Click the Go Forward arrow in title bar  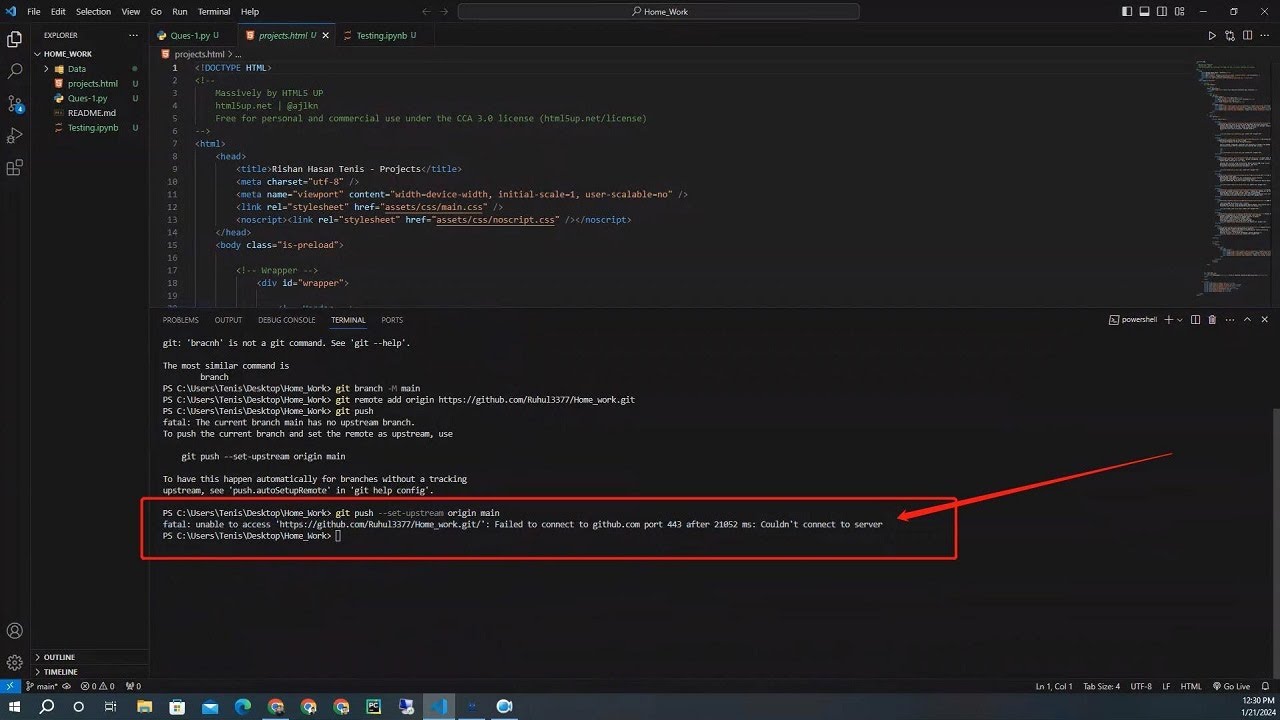point(446,11)
